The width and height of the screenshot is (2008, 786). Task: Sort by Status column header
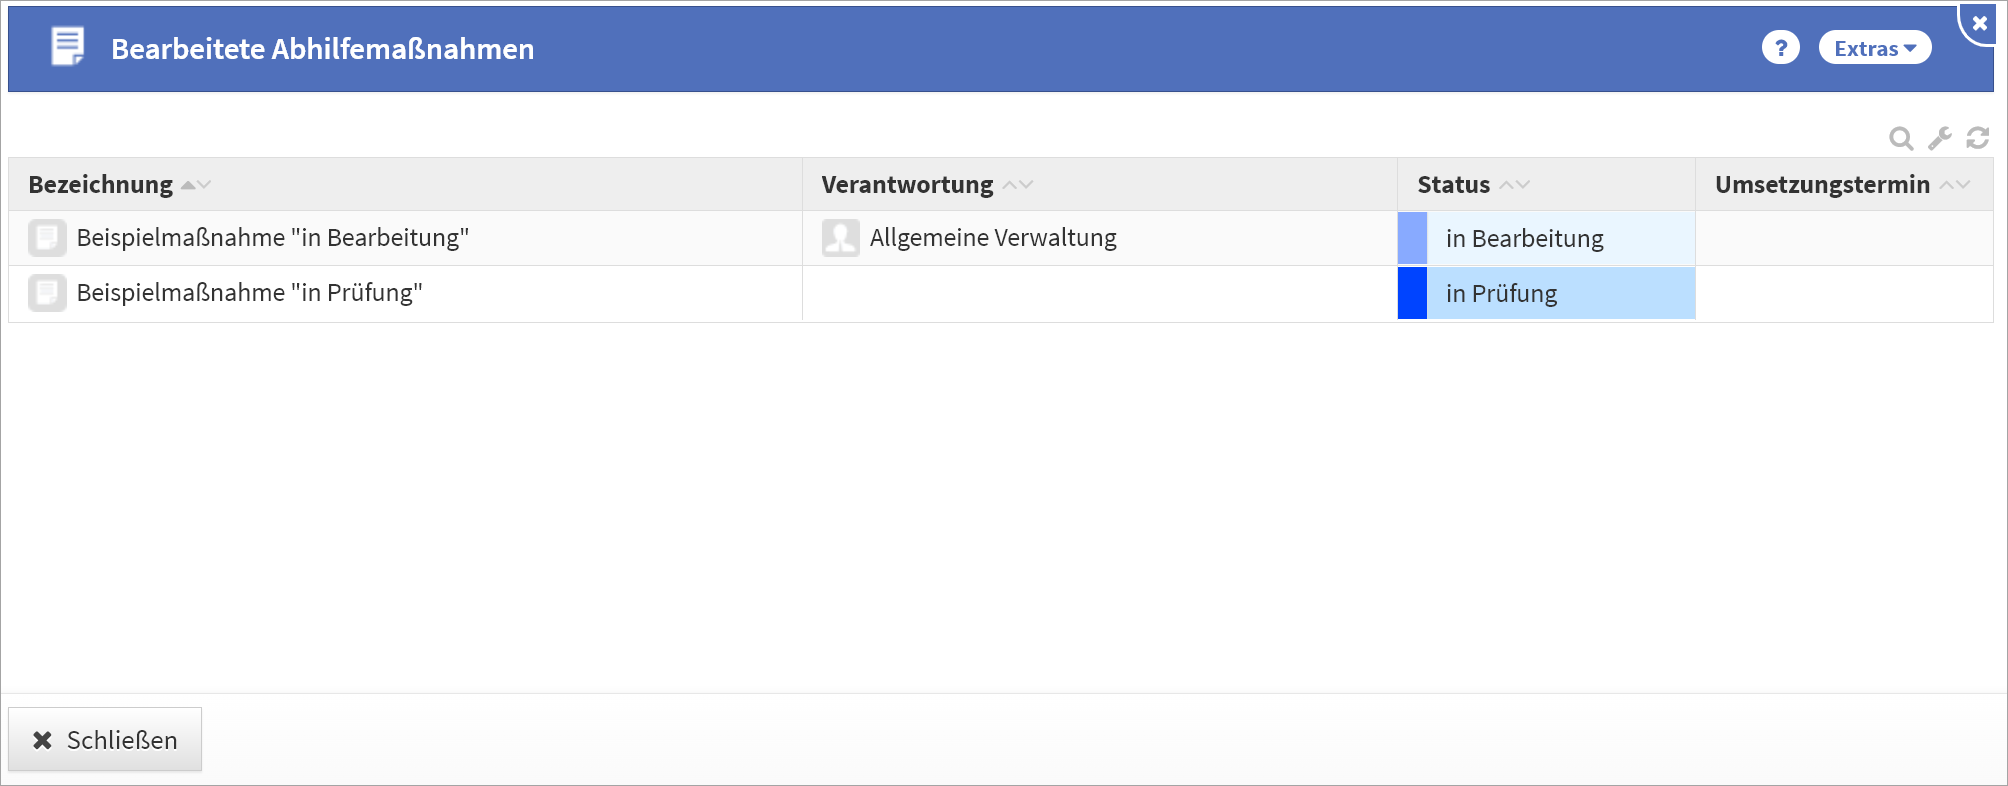(1453, 185)
